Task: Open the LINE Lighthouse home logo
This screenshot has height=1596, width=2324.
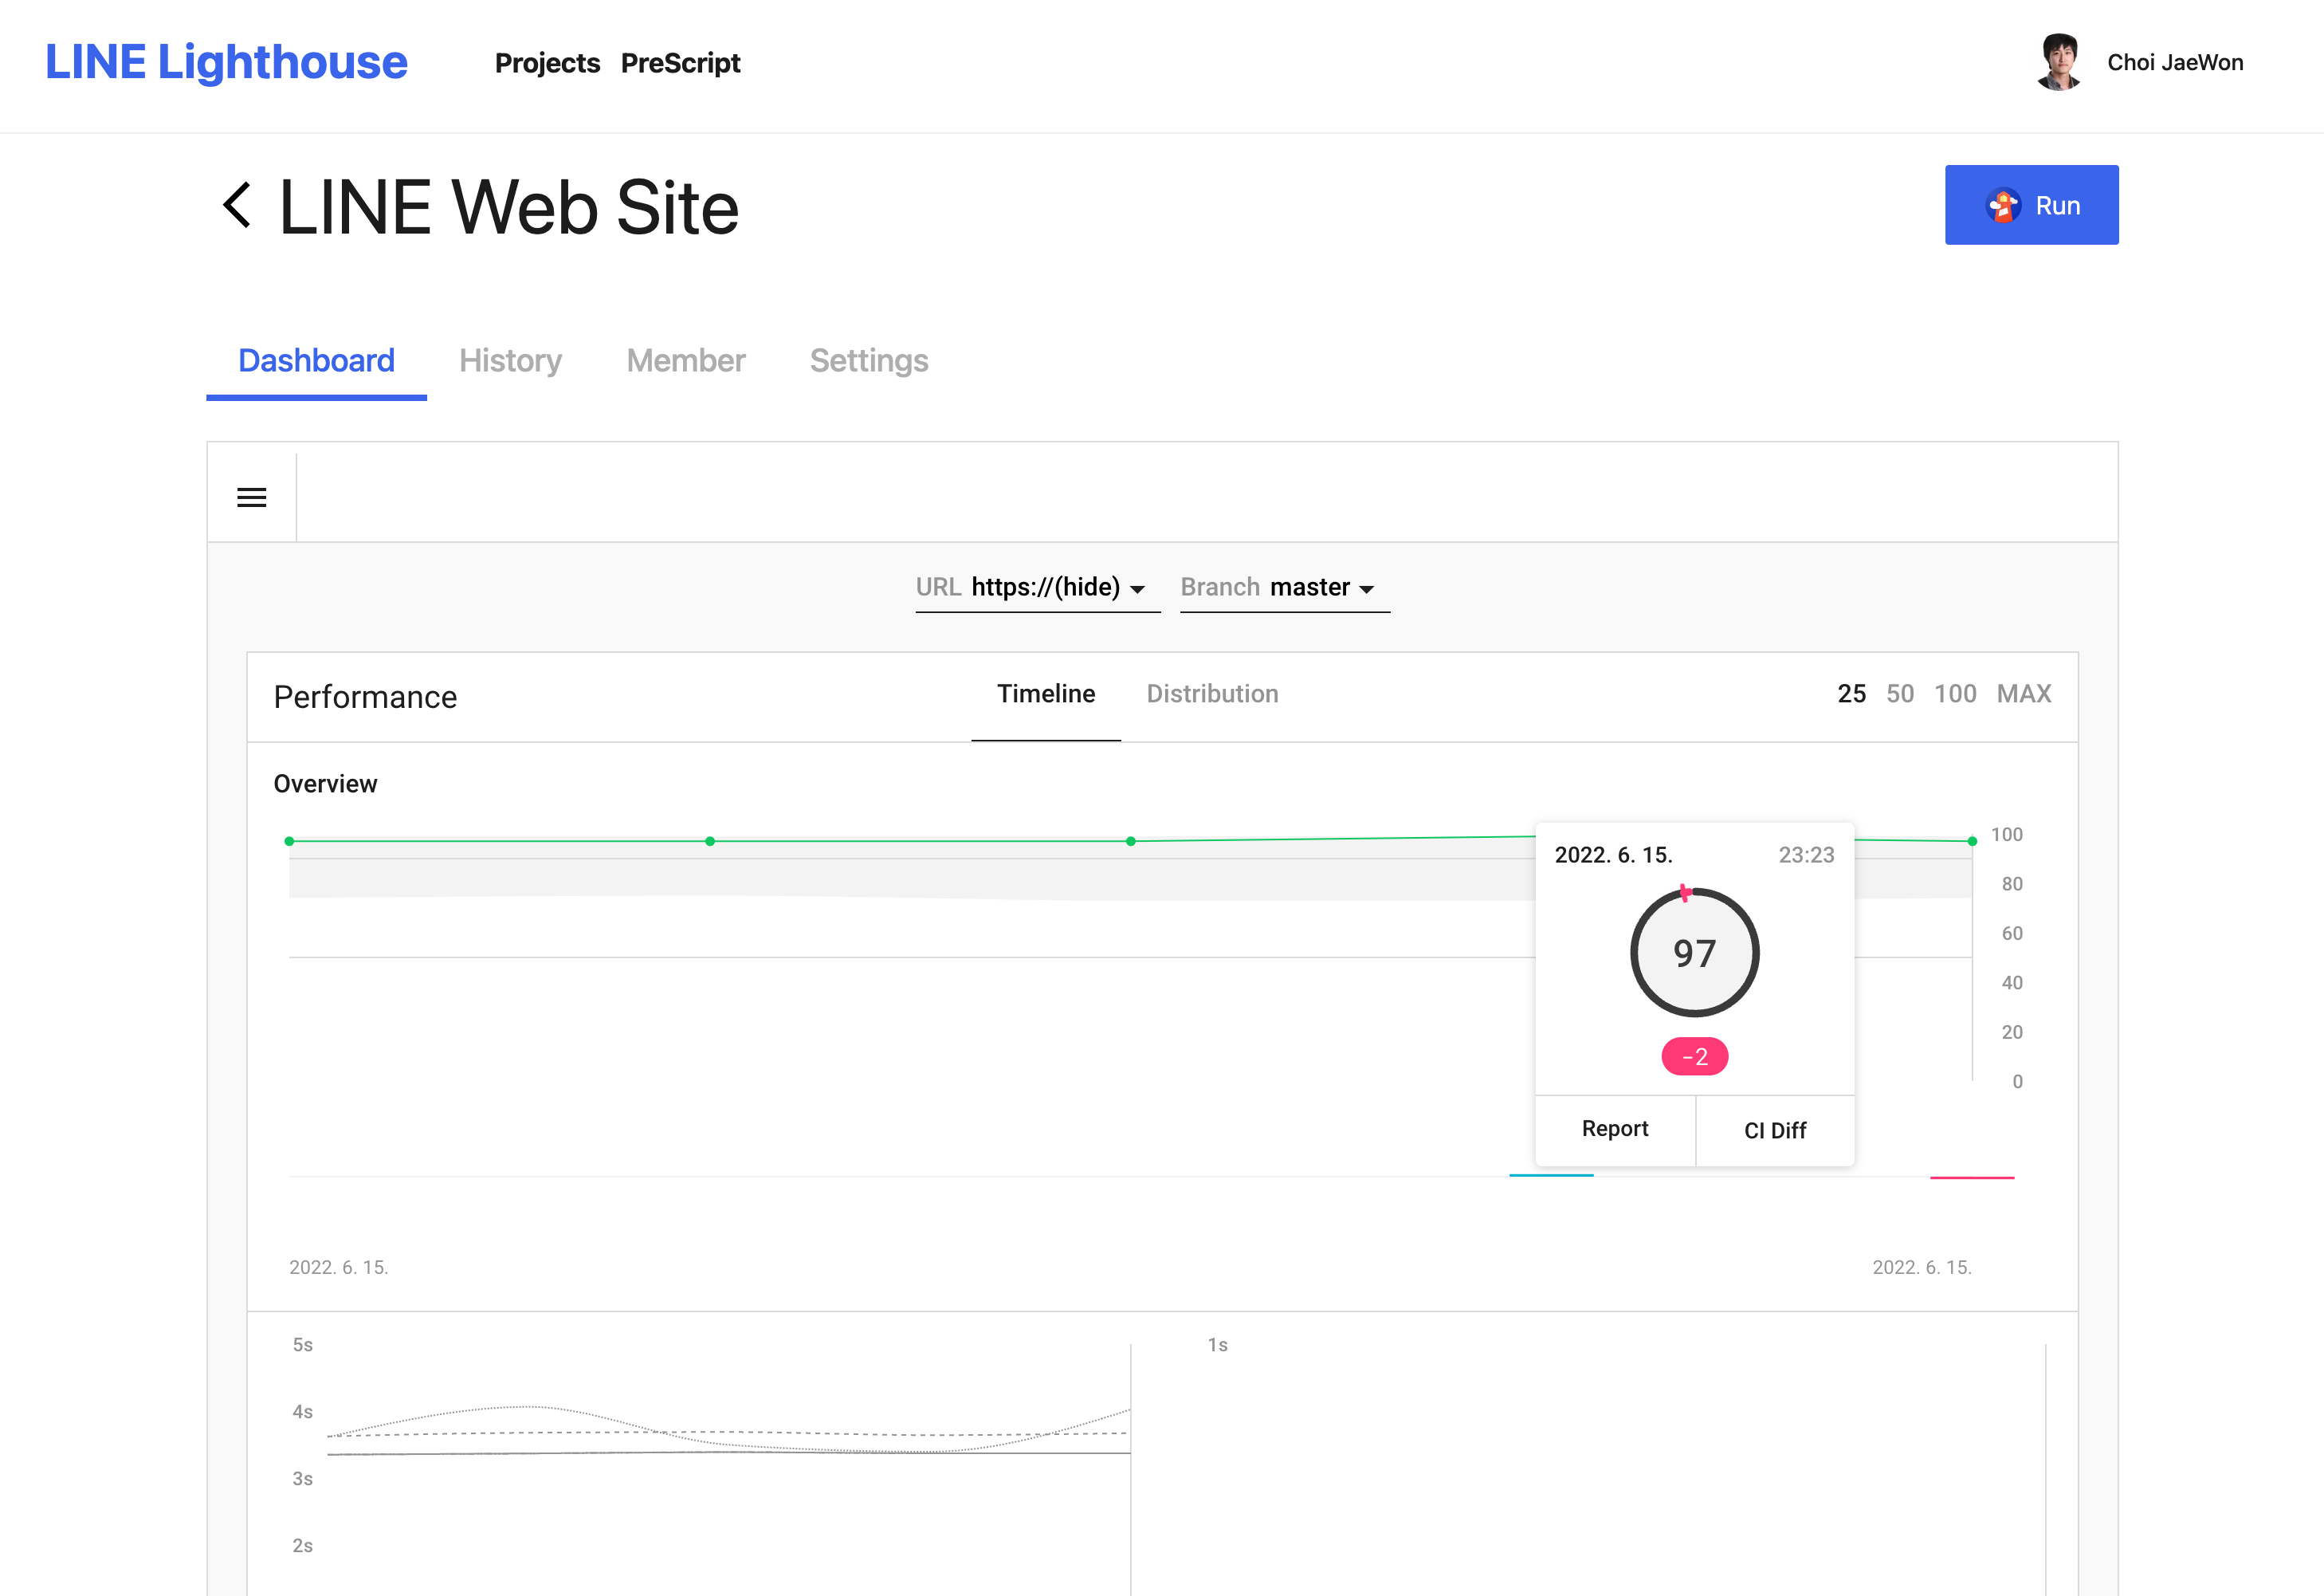Action: tap(226, 62)
